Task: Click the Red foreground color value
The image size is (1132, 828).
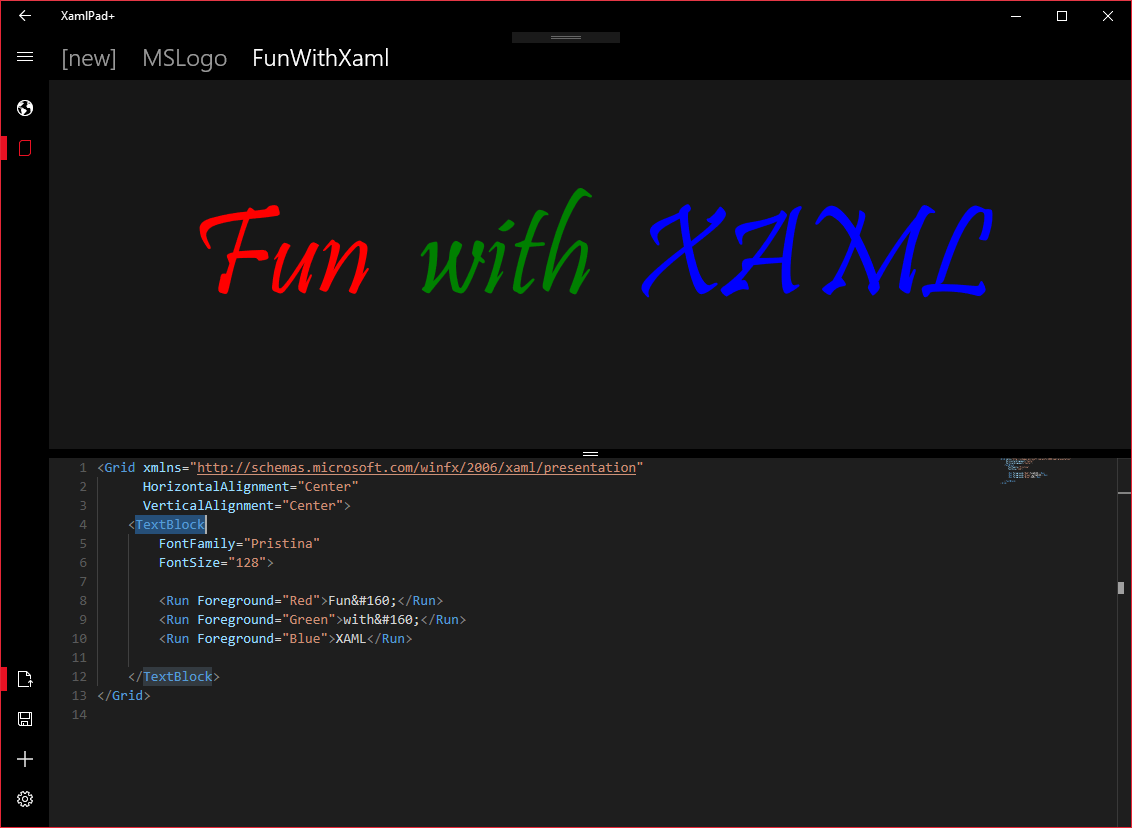Action: tap(301, 600)
